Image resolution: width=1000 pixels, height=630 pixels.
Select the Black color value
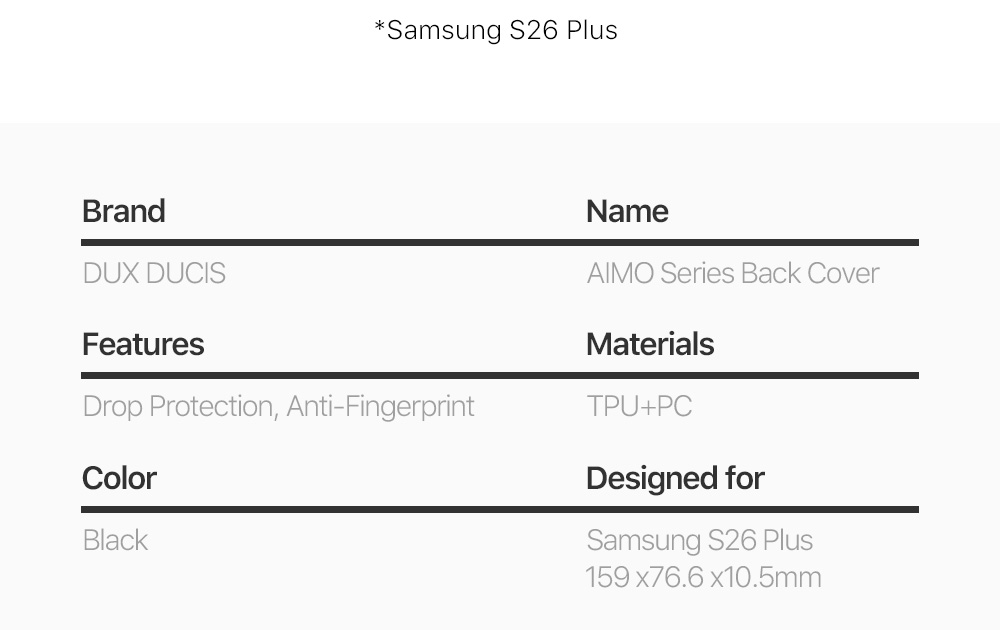115,540
